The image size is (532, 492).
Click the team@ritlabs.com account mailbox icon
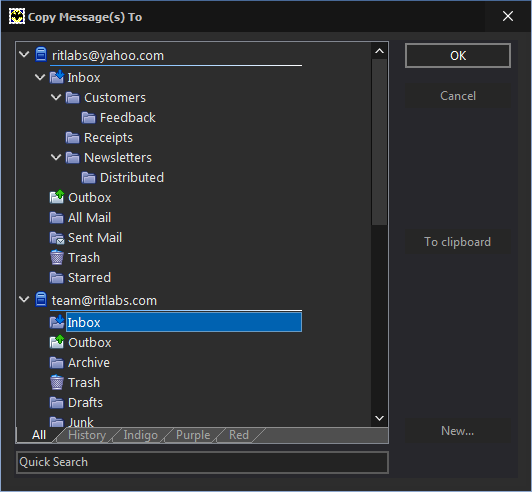pyautogui.click(x=41, y=299)
